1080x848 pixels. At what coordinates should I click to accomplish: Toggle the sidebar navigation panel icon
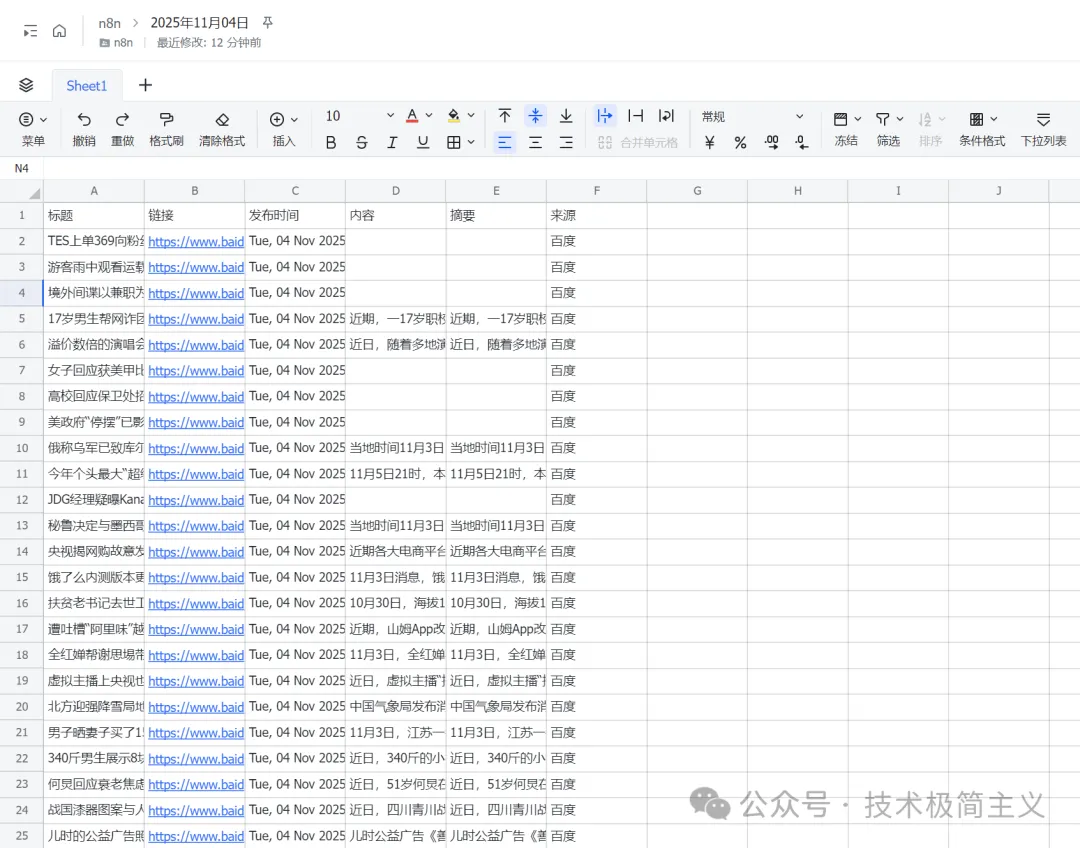[30, 31]
